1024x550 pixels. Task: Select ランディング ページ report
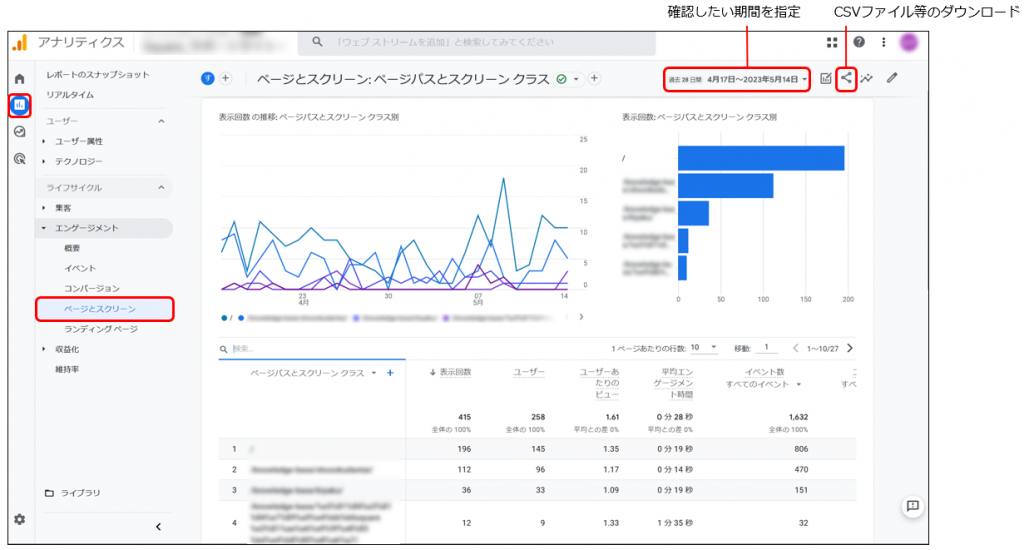click(x=101, y=329)
